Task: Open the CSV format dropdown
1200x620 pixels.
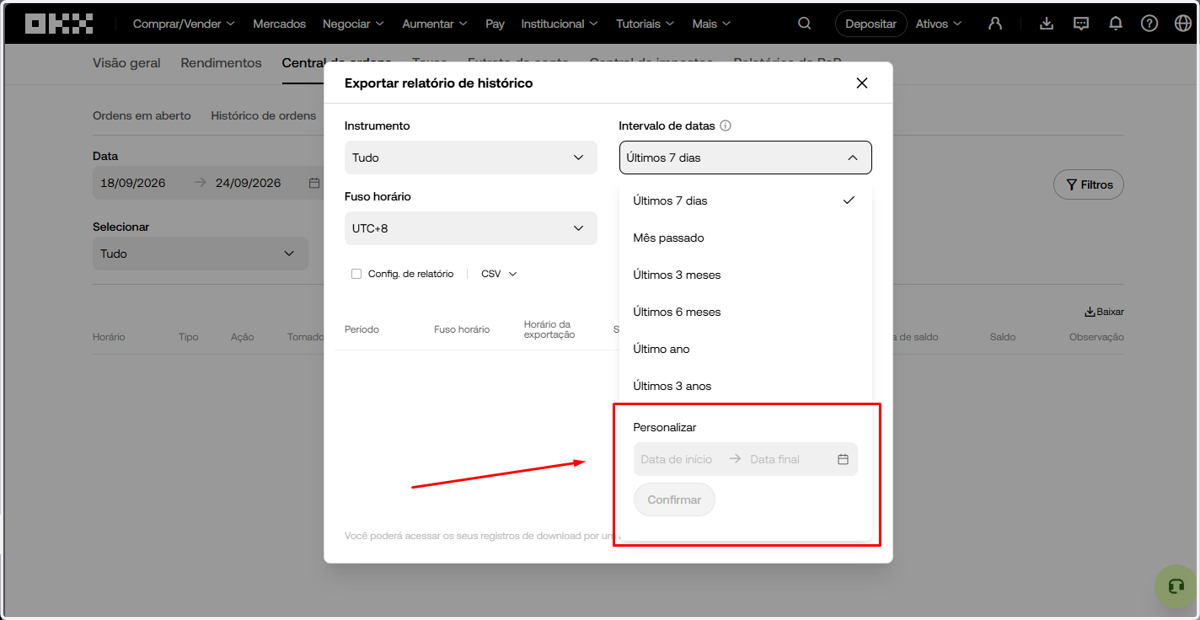Action: click(499, 274)
